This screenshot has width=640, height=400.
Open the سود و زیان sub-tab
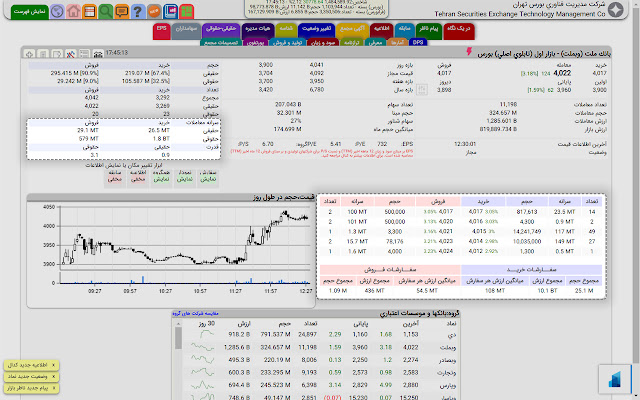coord(323,42)
